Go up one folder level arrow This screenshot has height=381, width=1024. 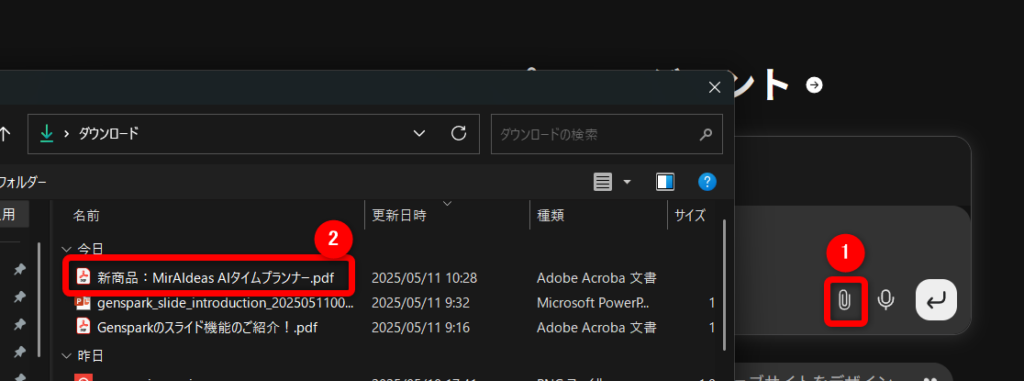[5, 134]
